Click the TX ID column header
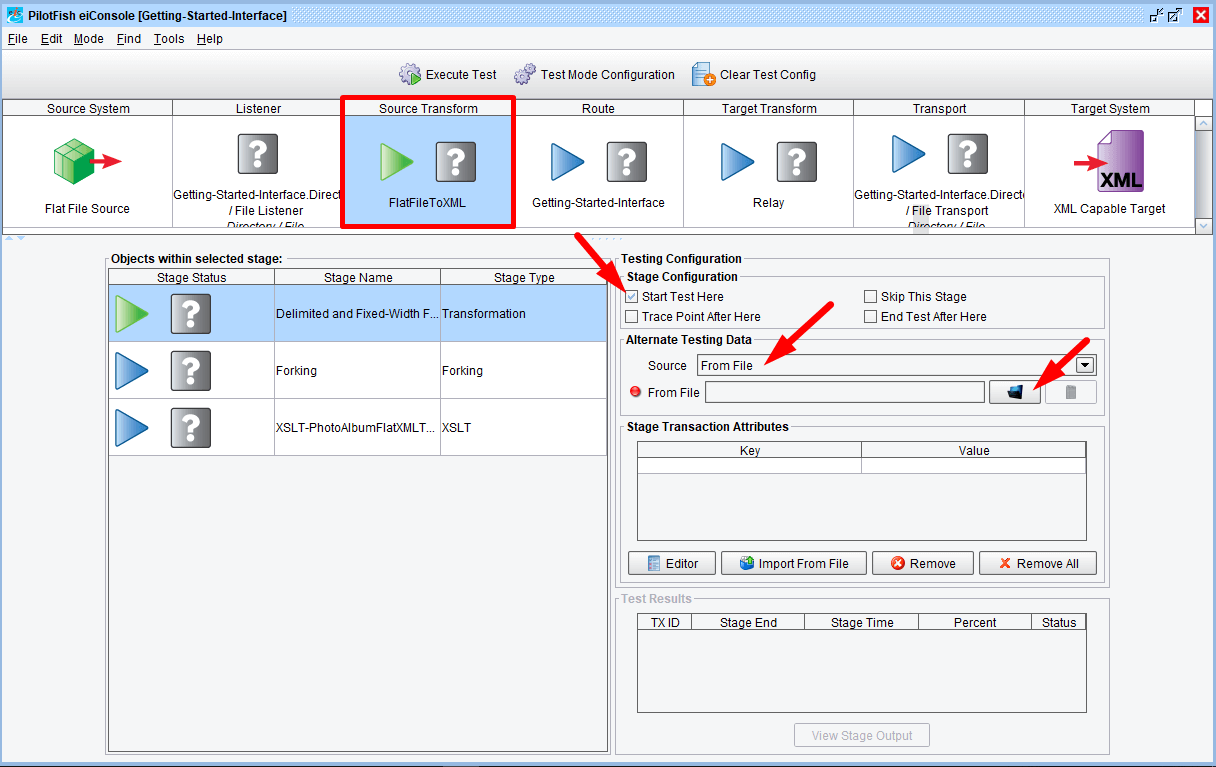 point(665,622)
